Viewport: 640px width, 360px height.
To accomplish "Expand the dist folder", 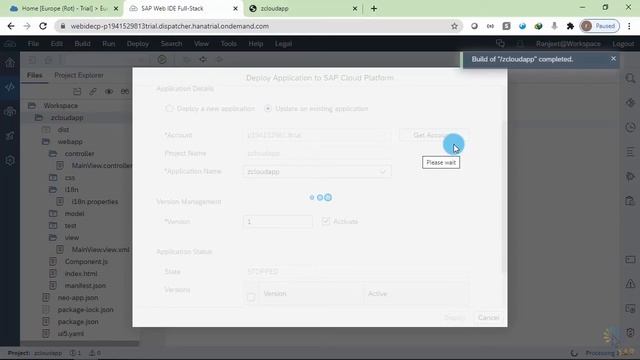I will point(46,130).
